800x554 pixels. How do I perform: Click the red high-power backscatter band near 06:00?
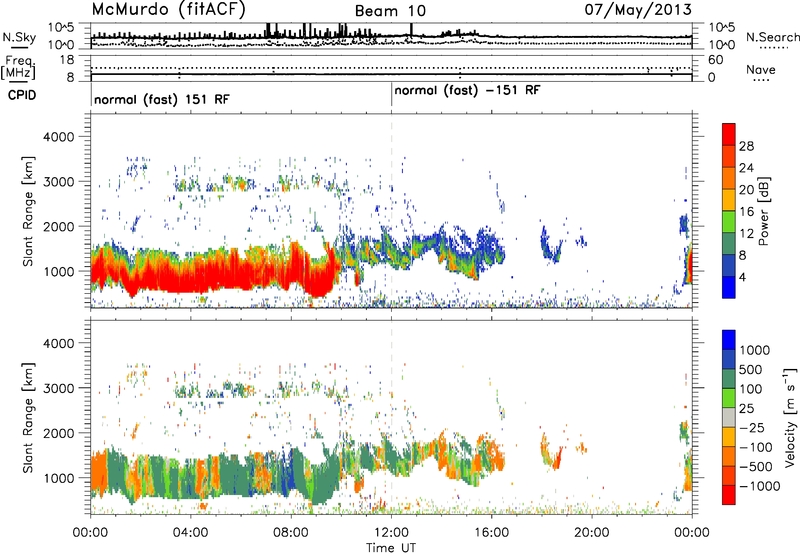(x=241, y=269)
